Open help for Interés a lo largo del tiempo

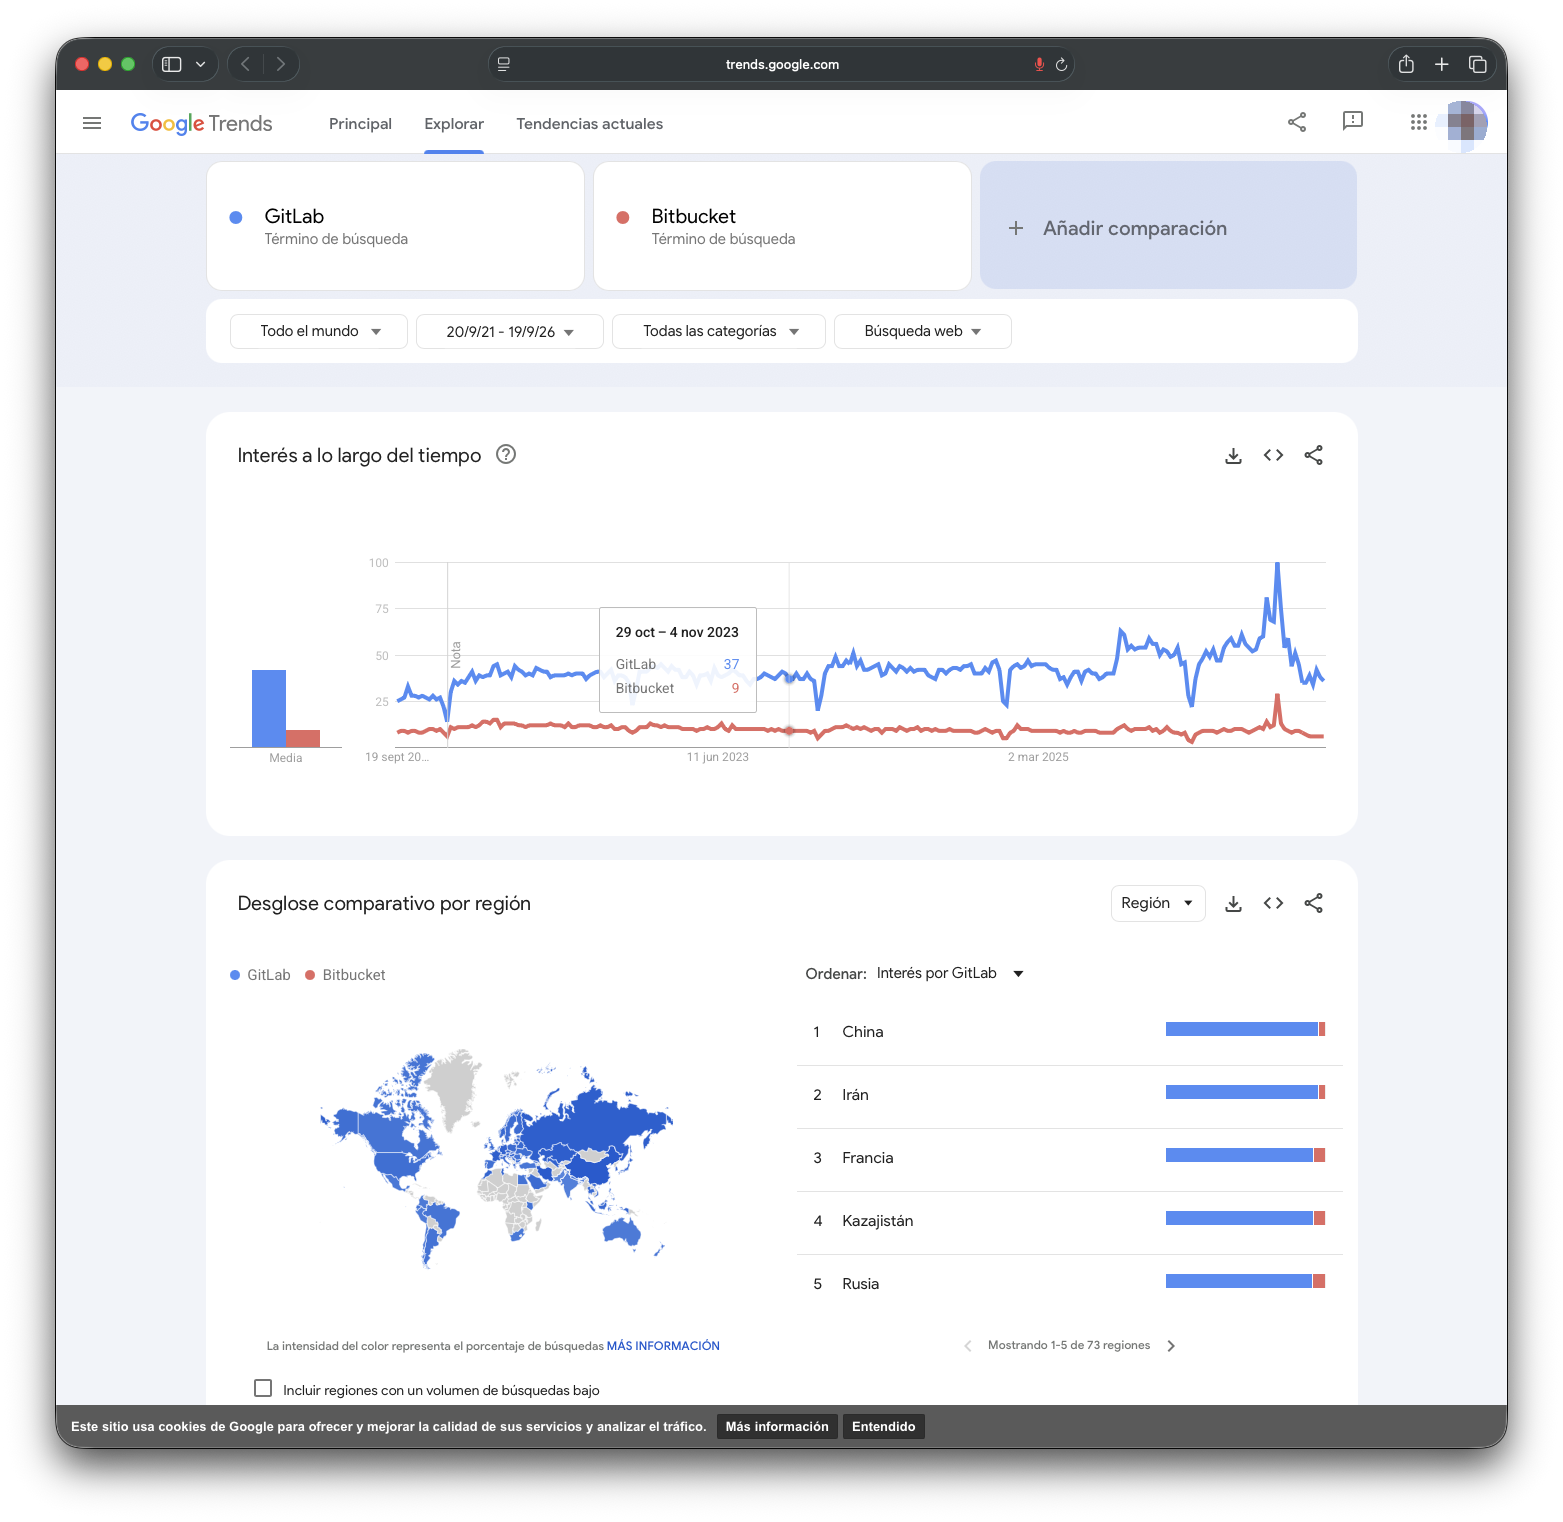pyautogui.click(x=506, y=454)
